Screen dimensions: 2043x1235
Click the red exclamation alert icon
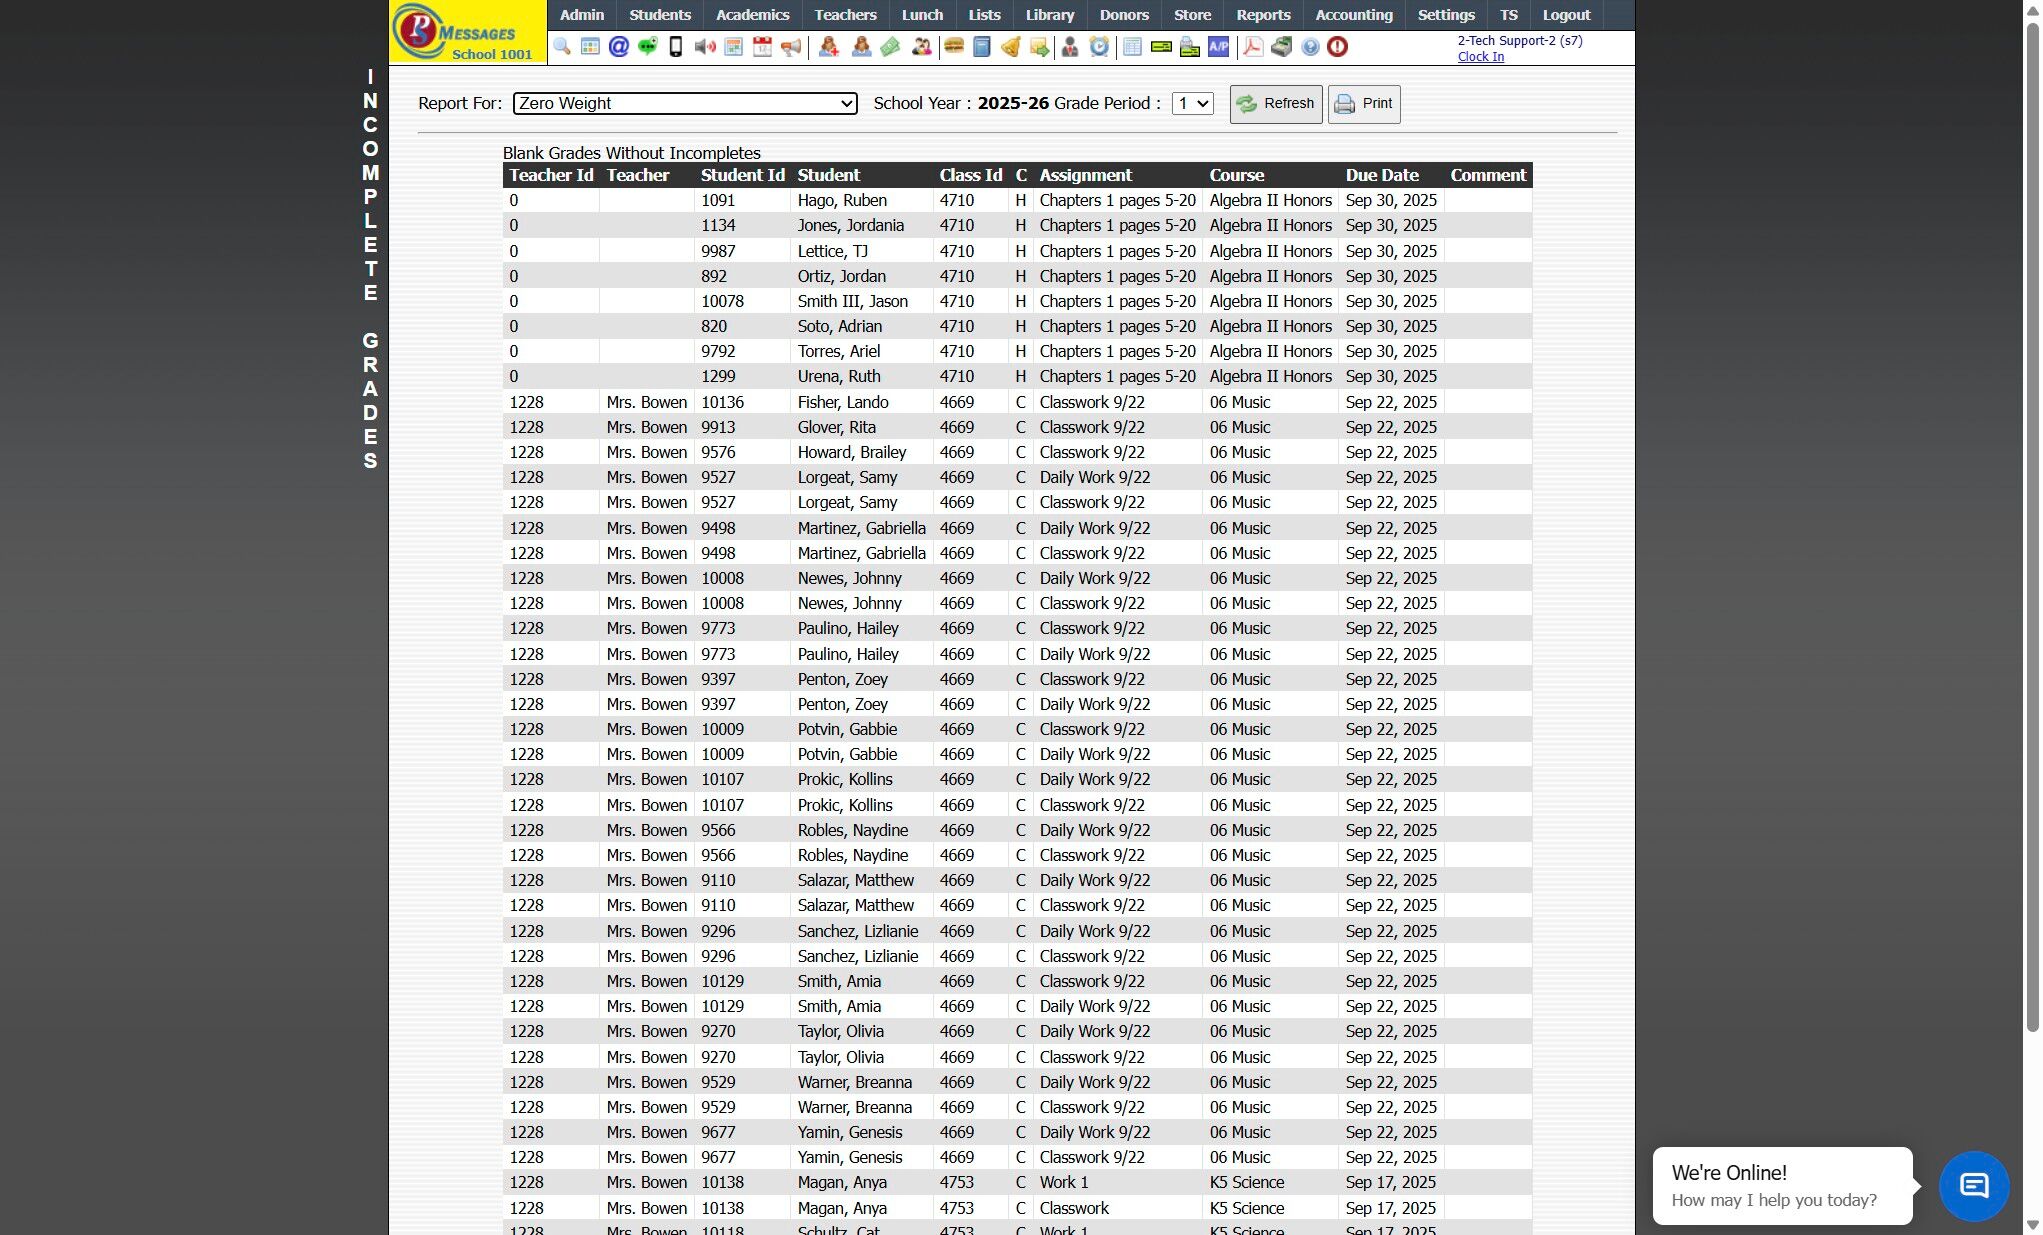point(1338,47)
